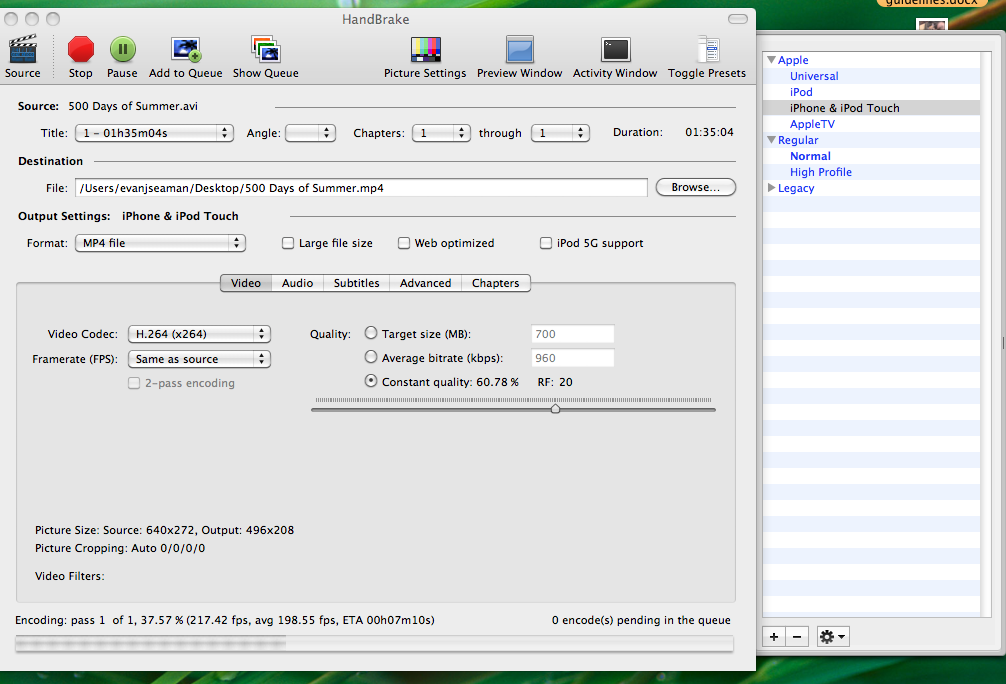
Task: Click the constant quality slider handle
Action: [x=556, y=409]
